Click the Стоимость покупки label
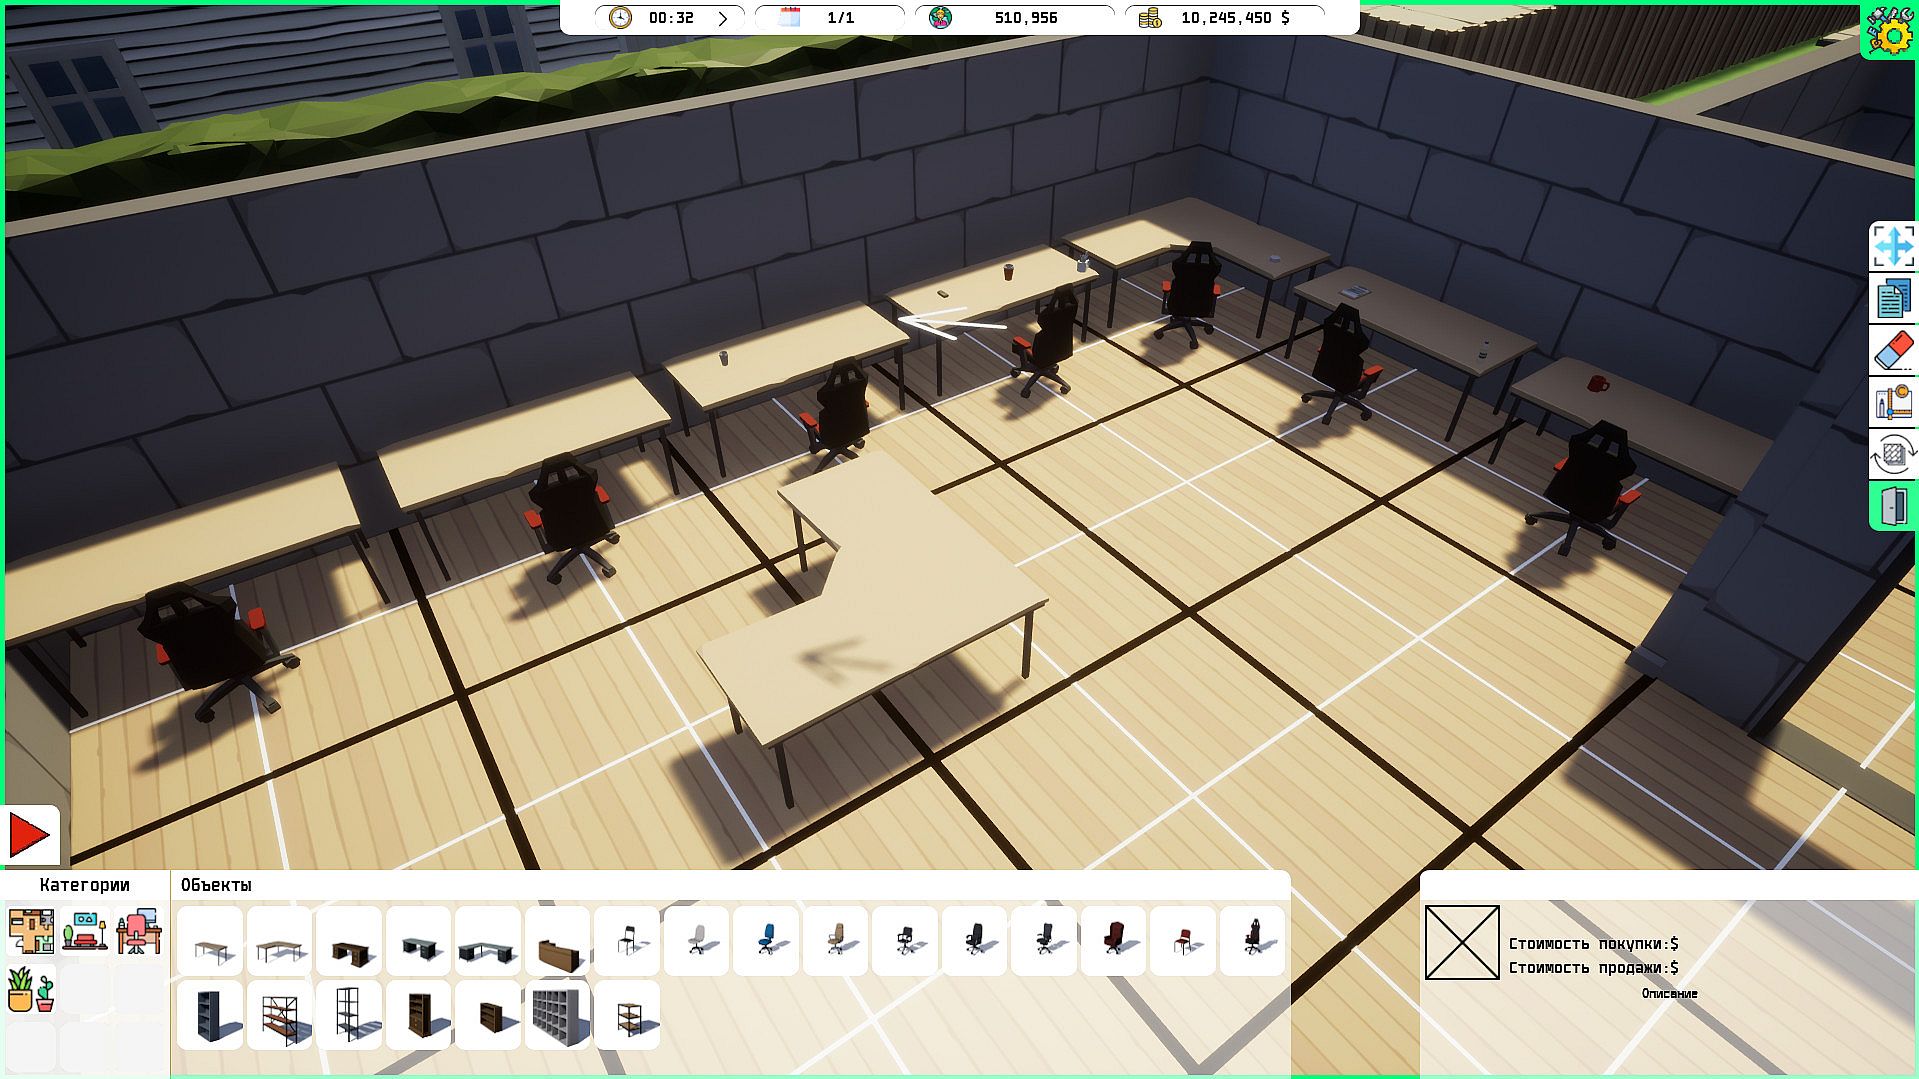 click(1593, 944)
